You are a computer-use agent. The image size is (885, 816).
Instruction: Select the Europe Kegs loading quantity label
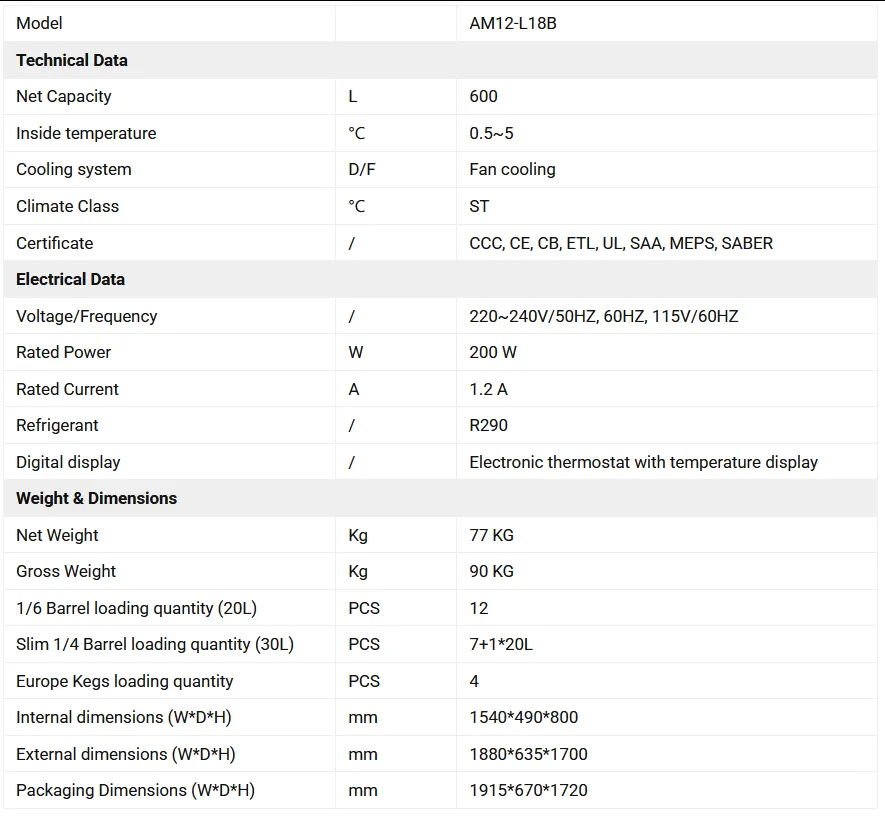(124, 681)
